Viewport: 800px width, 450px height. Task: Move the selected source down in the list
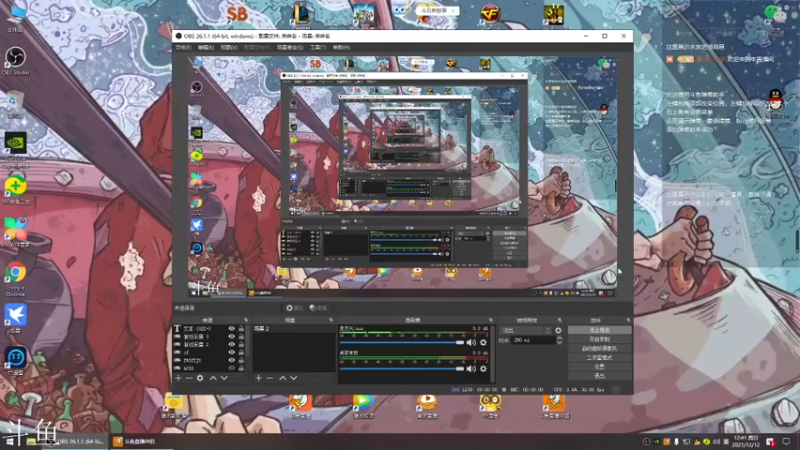(224, 378)
